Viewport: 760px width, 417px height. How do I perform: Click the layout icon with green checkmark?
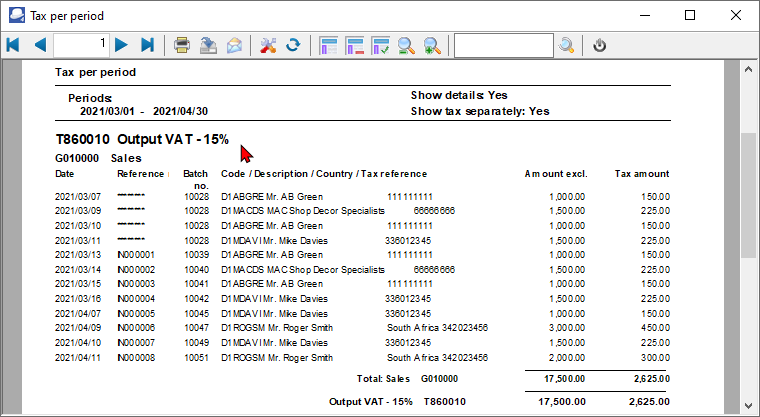coord(380,45)
